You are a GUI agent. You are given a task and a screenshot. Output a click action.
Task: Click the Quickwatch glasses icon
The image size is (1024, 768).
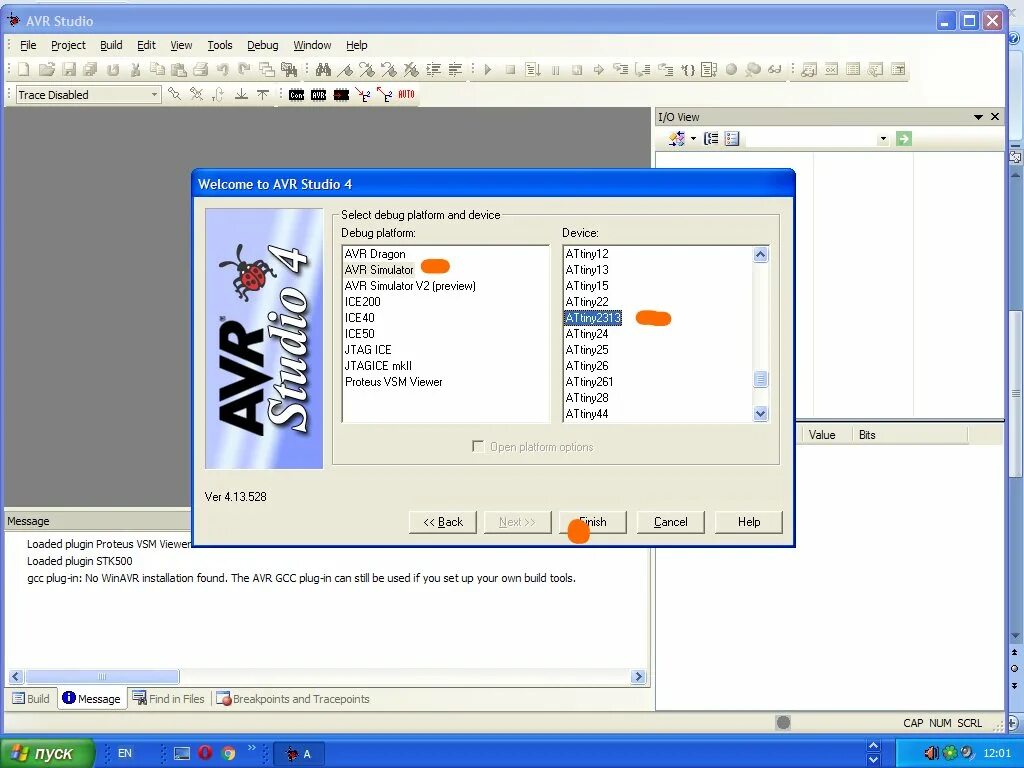[x=775, y=69]
